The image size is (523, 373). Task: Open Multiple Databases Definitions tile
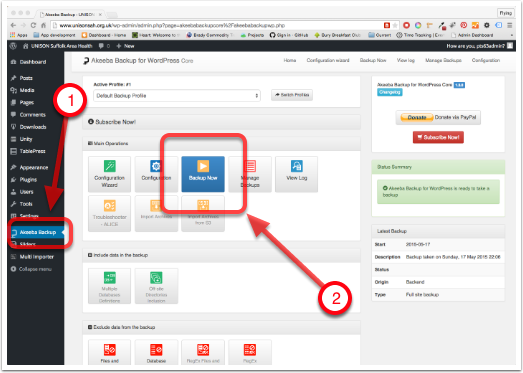pos(109,286)
